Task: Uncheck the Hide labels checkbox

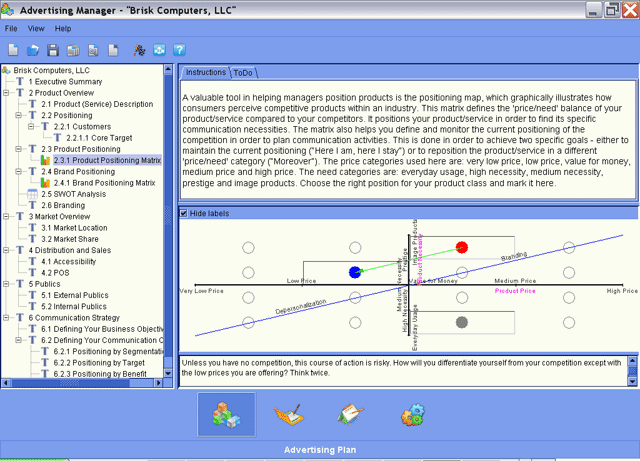Action: click(x=184, y=213)
